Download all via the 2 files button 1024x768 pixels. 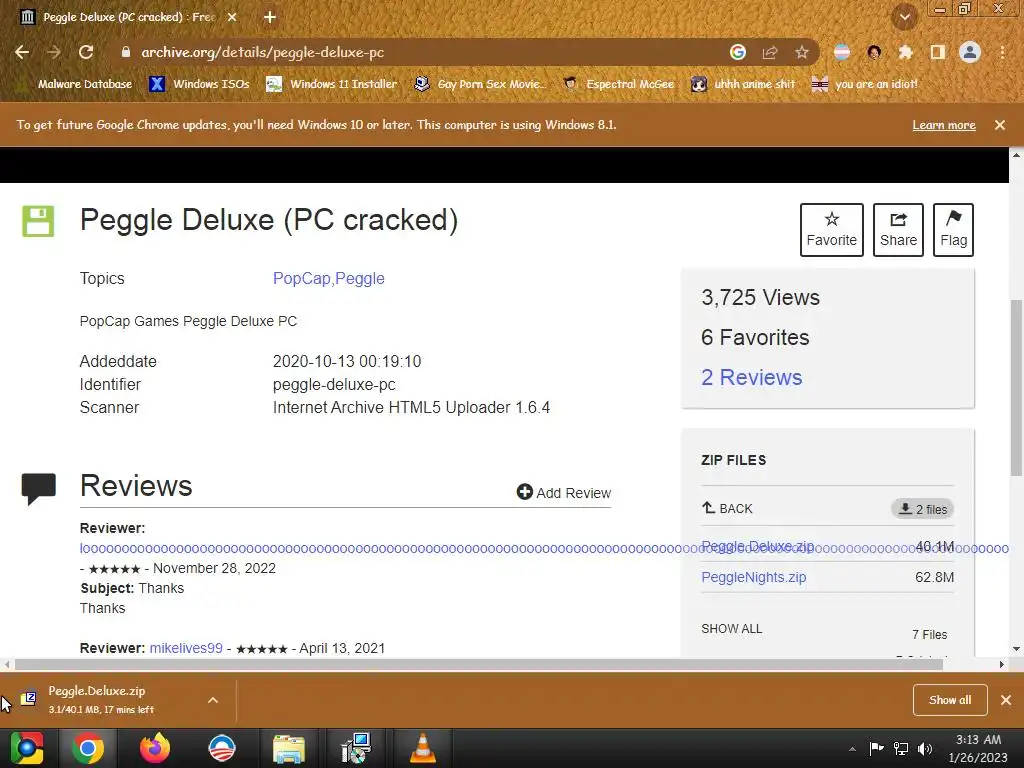coord(923,509)
